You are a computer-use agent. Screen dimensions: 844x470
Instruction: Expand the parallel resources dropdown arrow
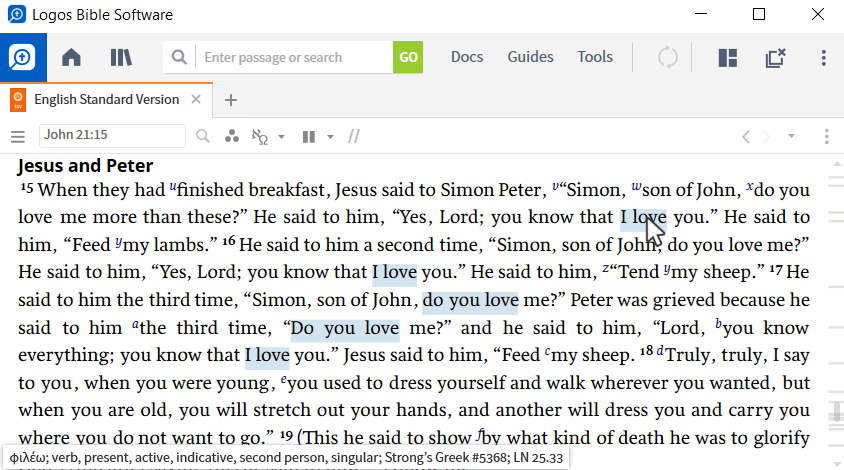(x=330, y=137)
